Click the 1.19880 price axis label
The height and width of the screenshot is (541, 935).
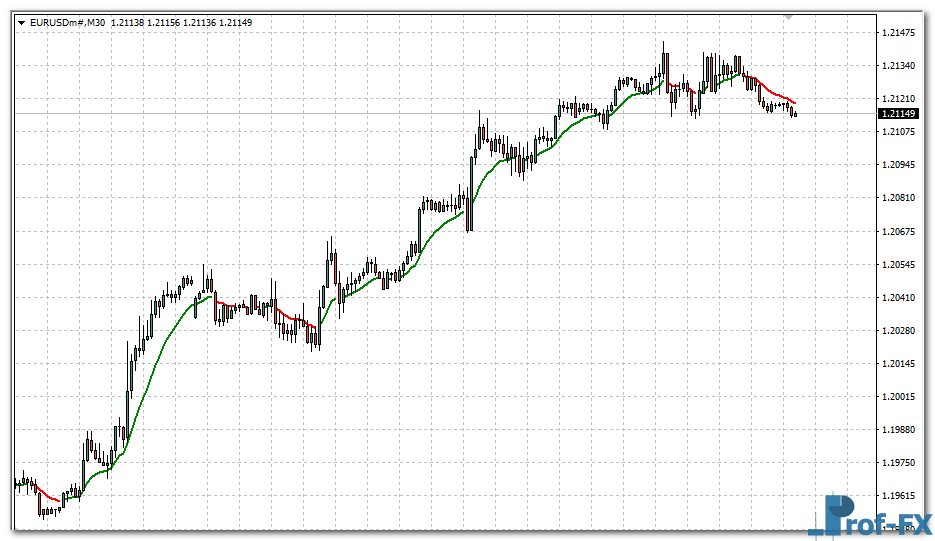[899, 430]
